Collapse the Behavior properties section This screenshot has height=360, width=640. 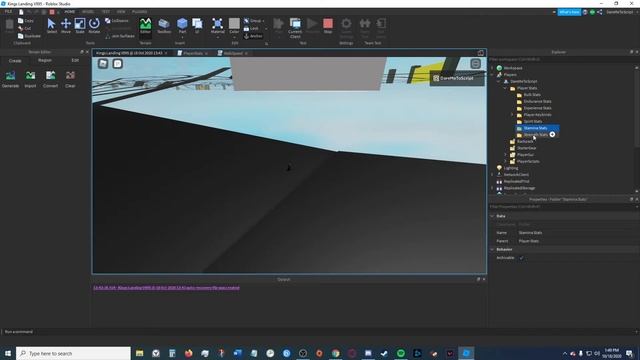(x=492, y=249)
